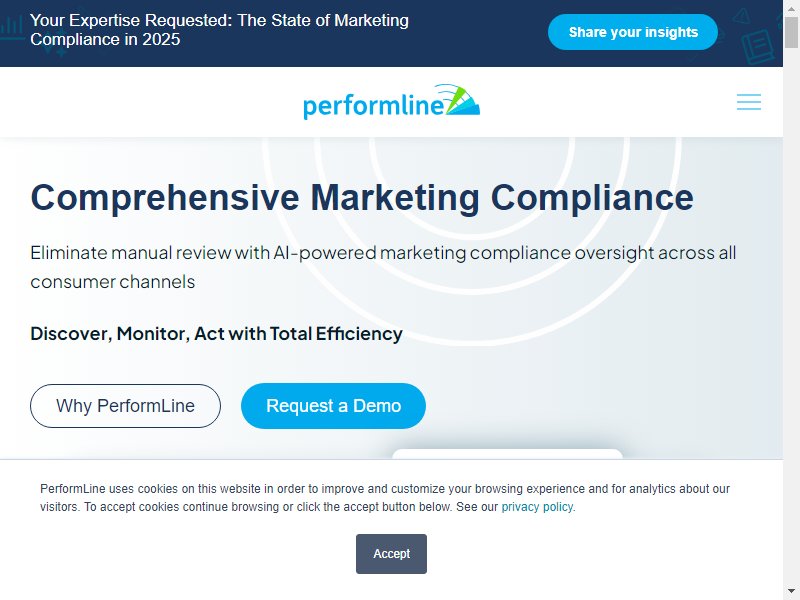
Task: Open the hamburger navigation menu
Action: tap(748, 102)
